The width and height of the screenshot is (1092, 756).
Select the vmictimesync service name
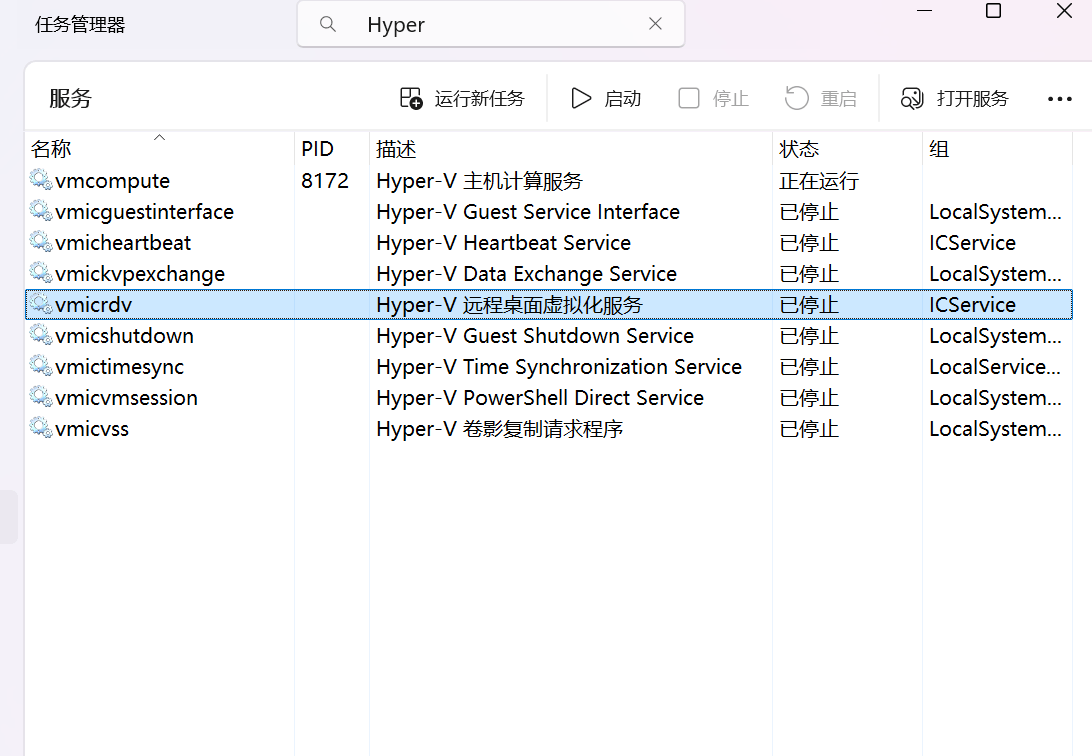(x=120, y=367)
